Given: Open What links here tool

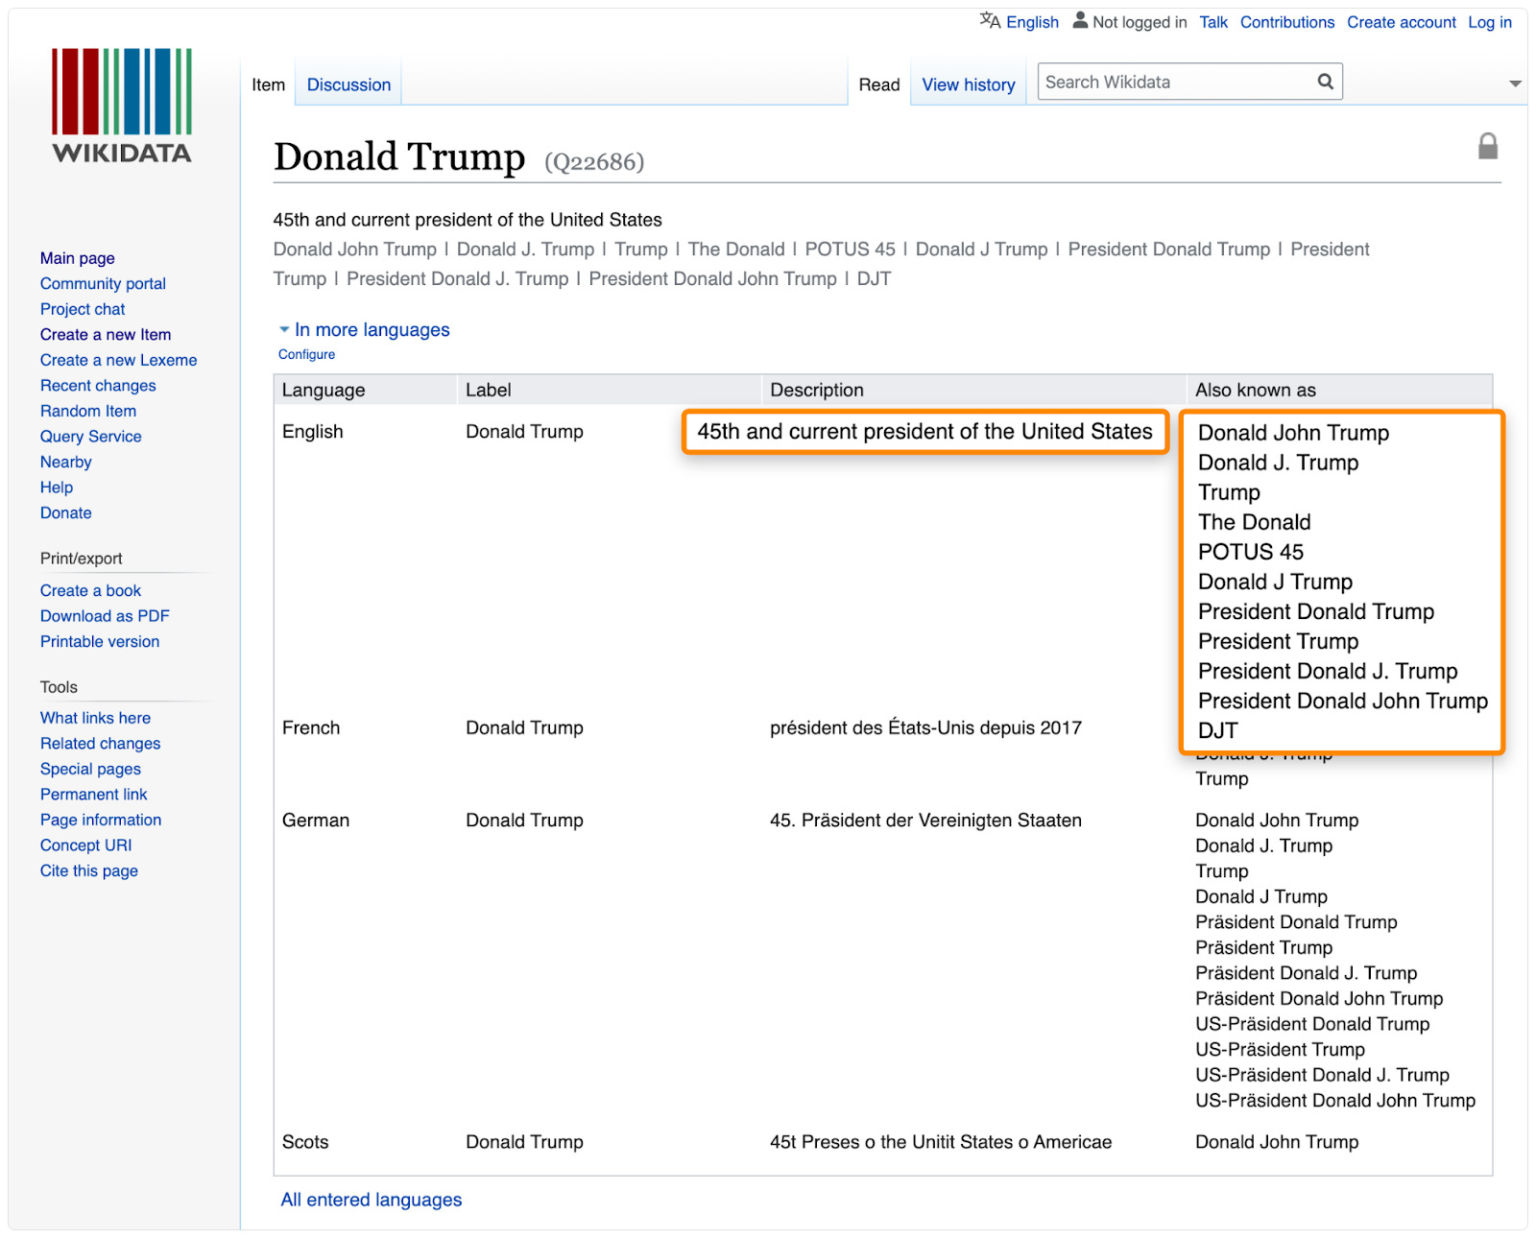Looking at the screenshot, I should [x=95, y=718].
